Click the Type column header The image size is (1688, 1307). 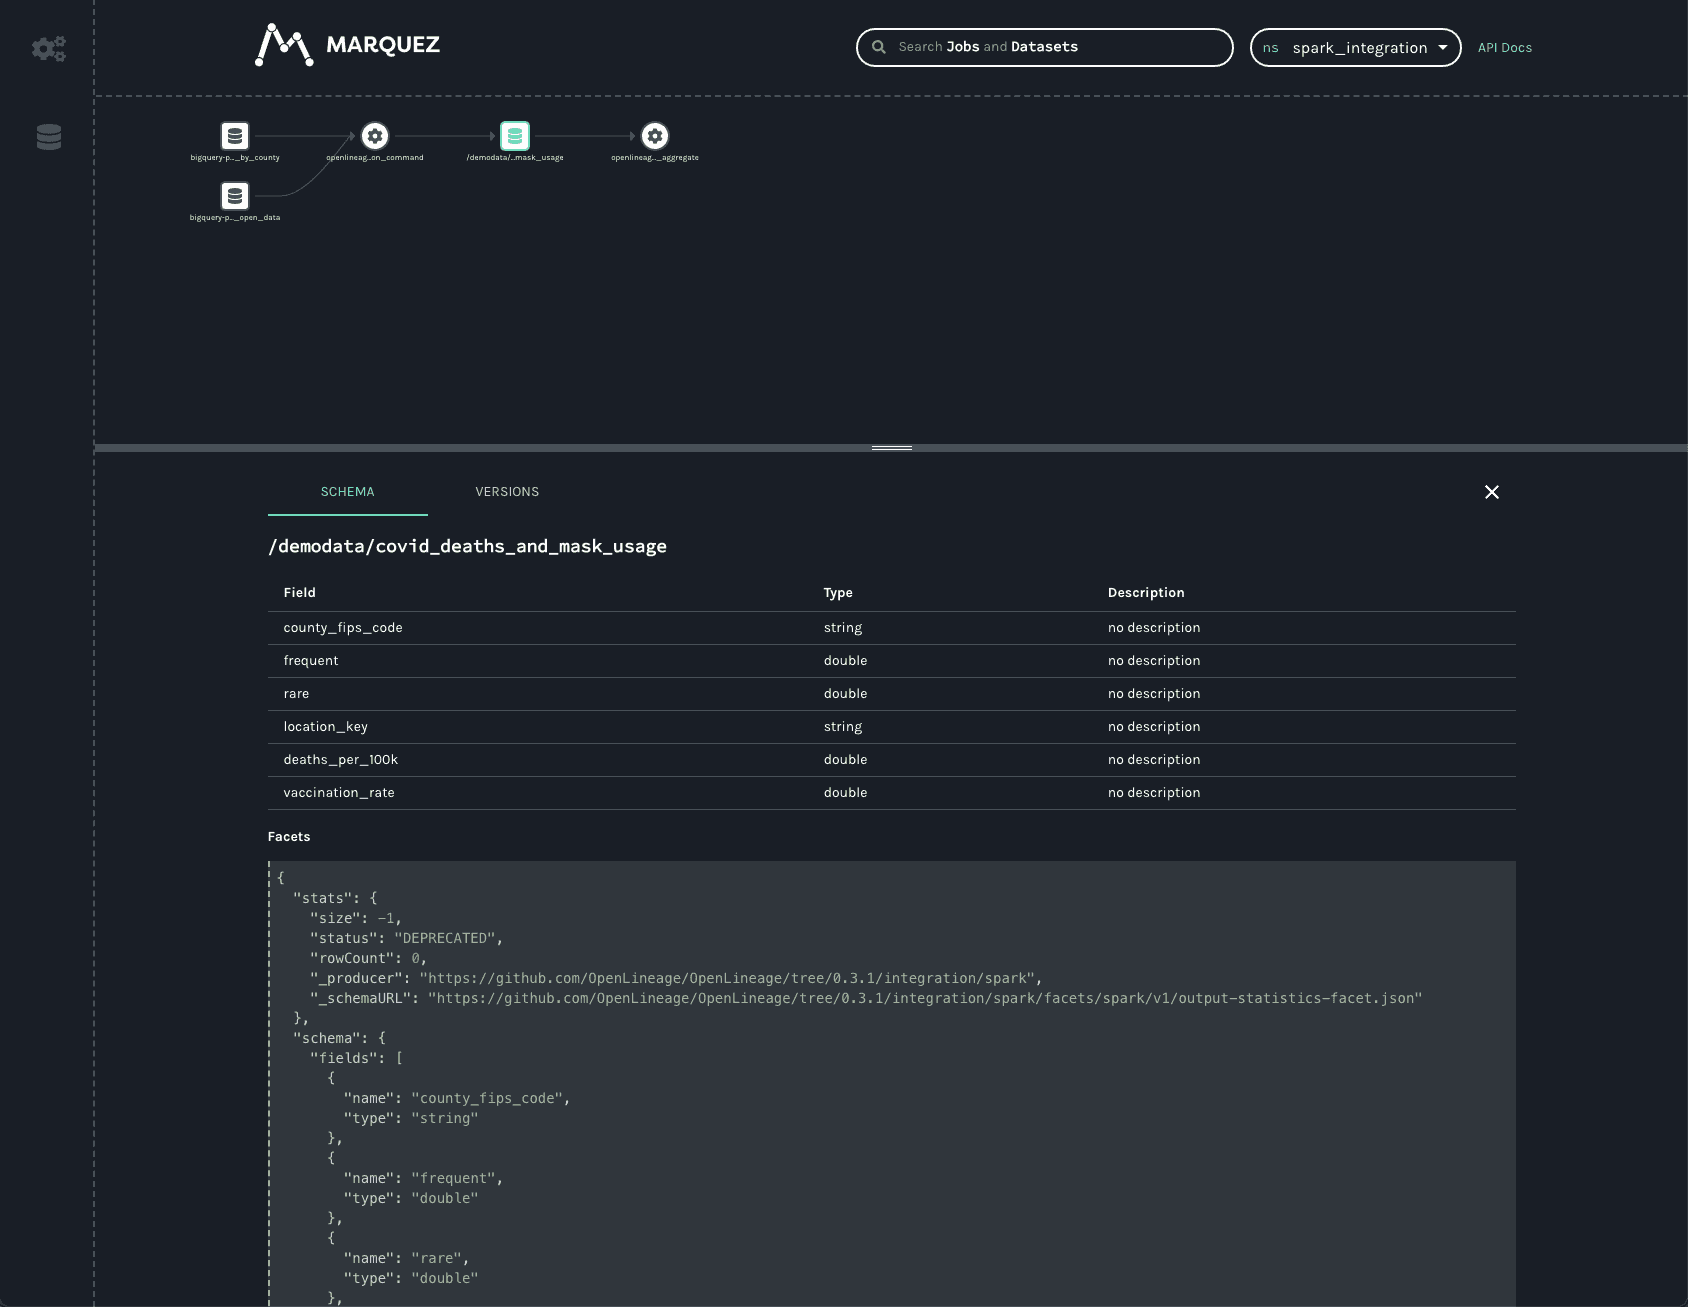[838, 593]
